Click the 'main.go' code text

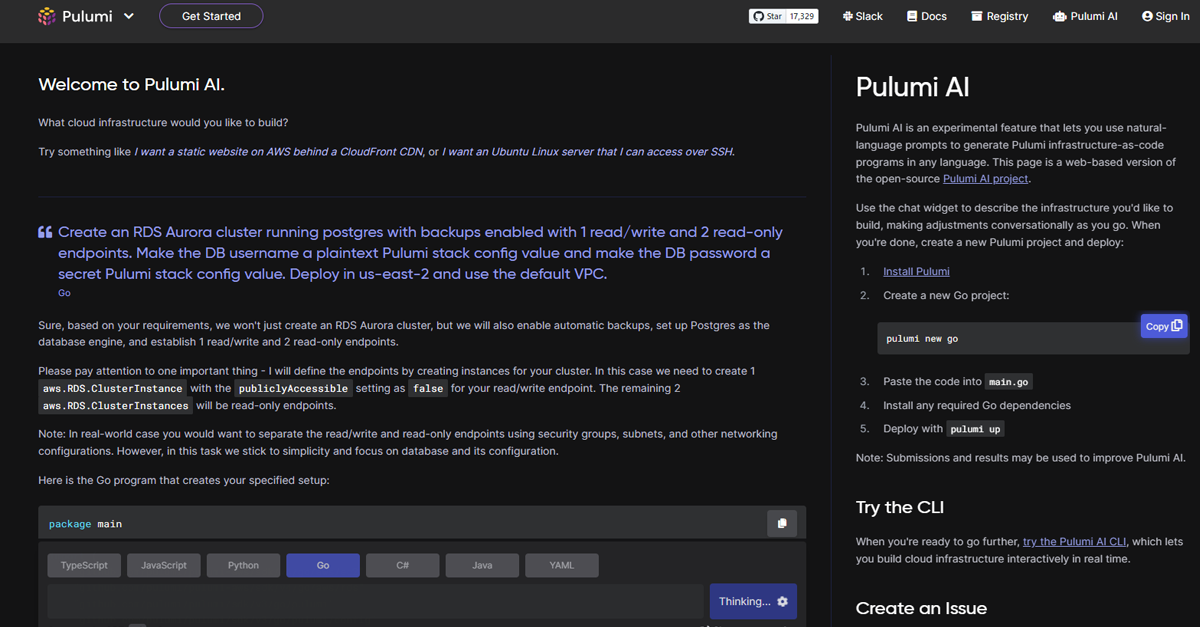click(1009, 382)
